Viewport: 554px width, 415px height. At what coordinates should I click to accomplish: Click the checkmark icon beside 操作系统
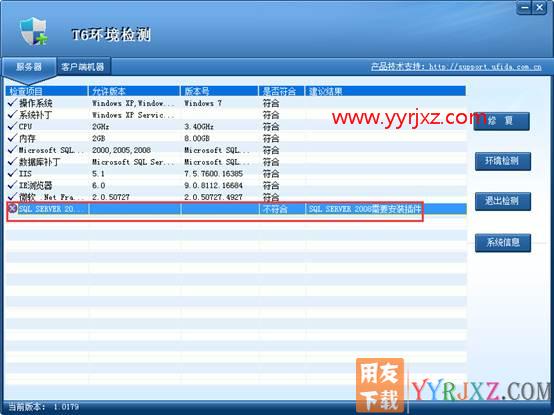(12, 103)
